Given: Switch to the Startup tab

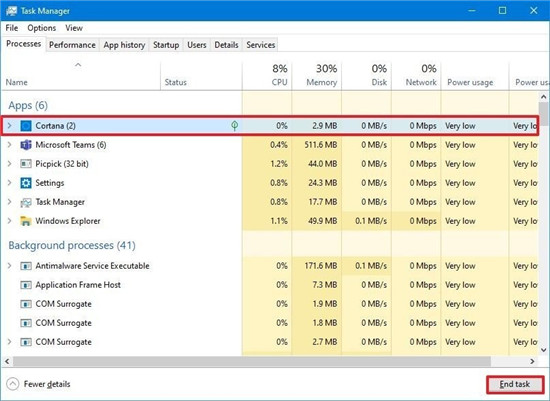Looking at the screenshot, I should 166,45.
